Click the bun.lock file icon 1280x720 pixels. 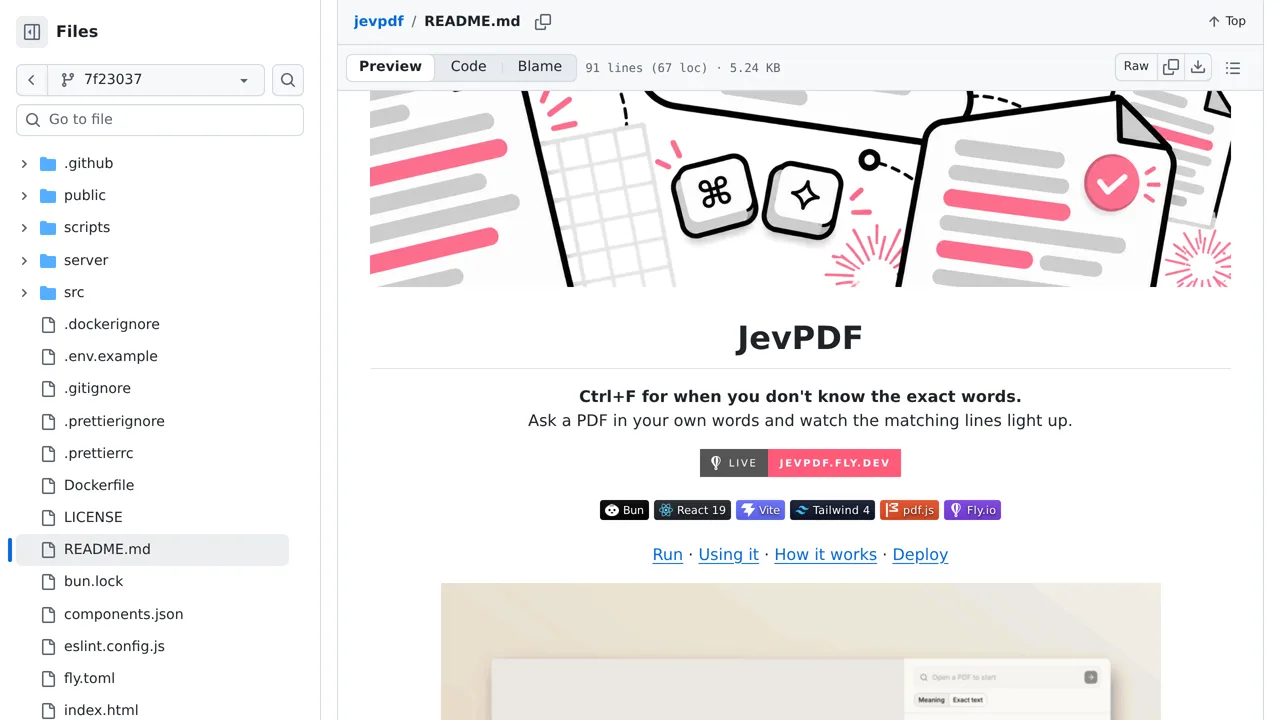pyautogui.click(x=48, y=581)
